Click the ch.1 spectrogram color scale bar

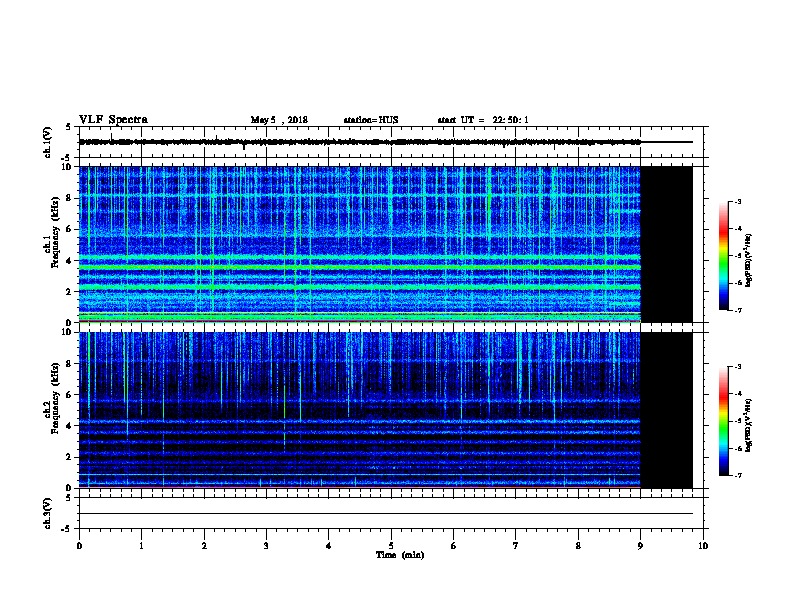pos(723,256)
